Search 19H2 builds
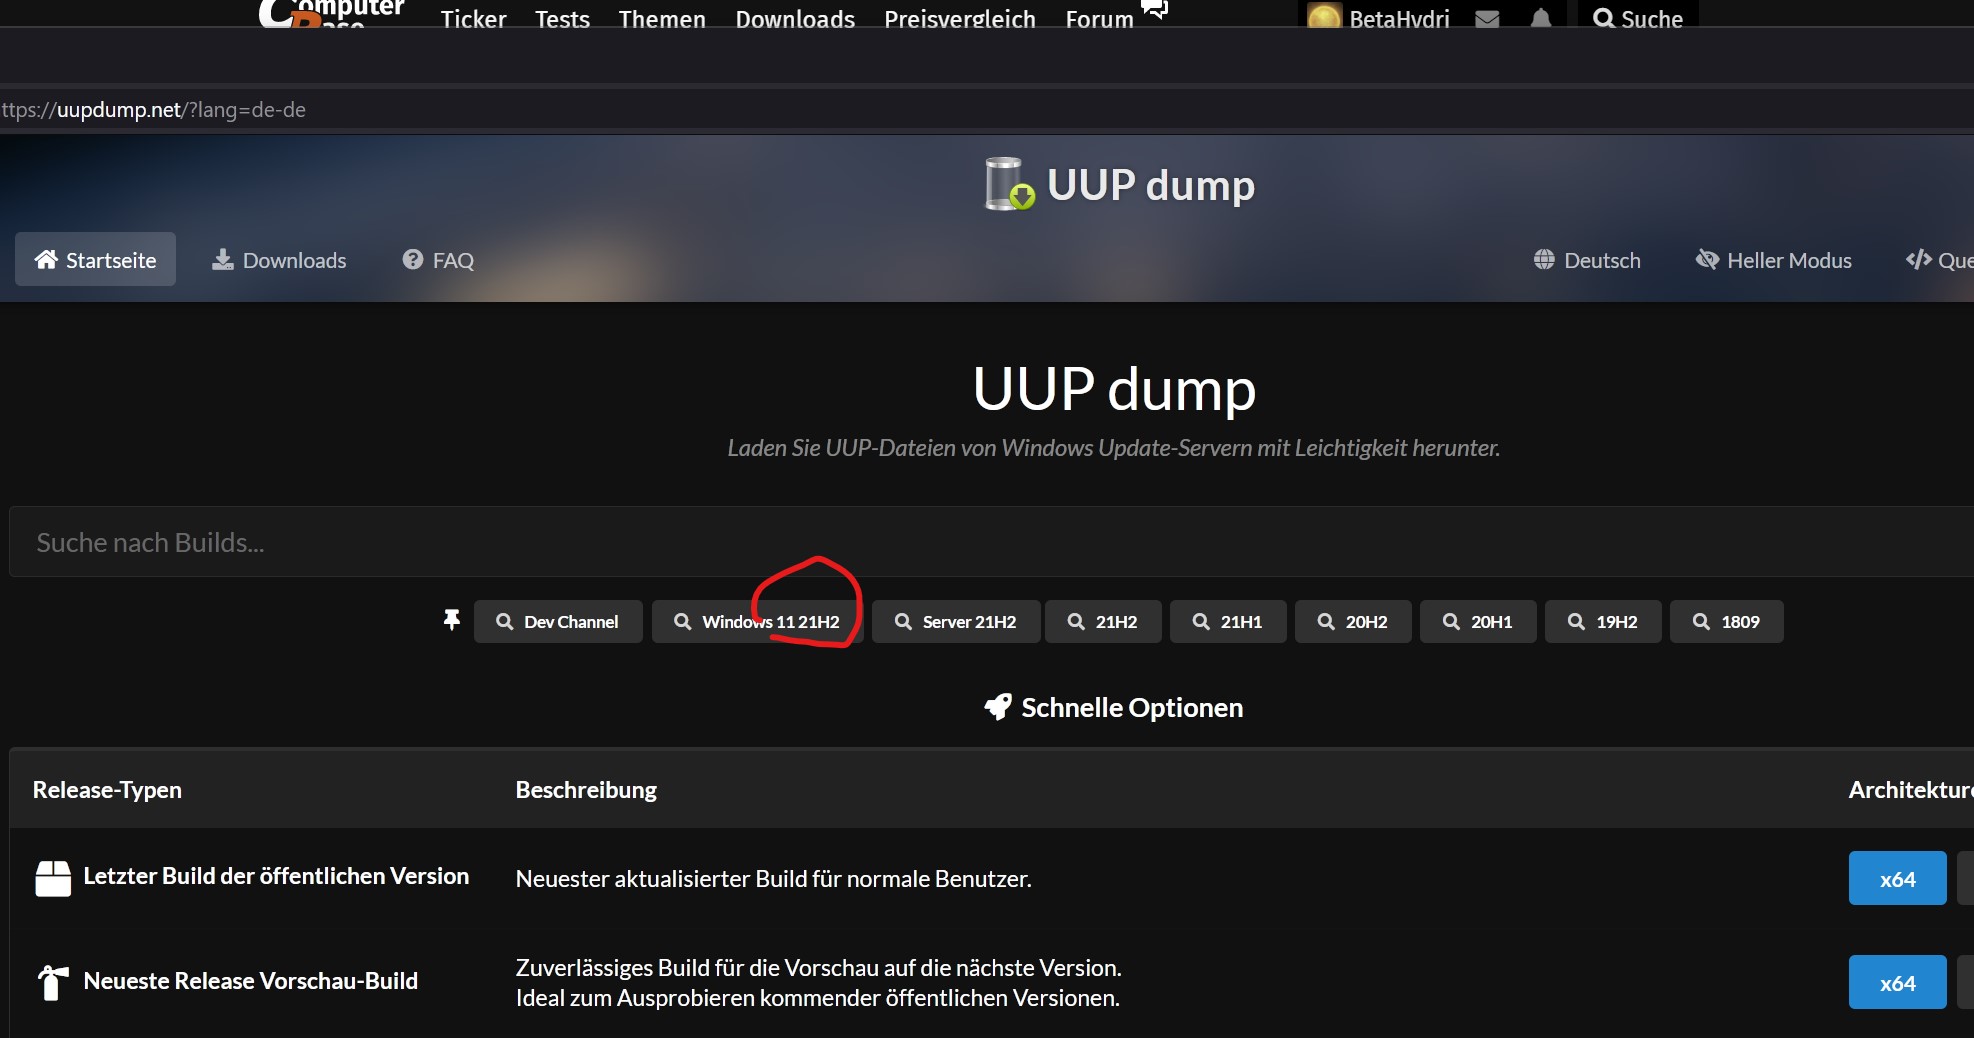The image size is (1974, 1038). (x=1603, y=622)
